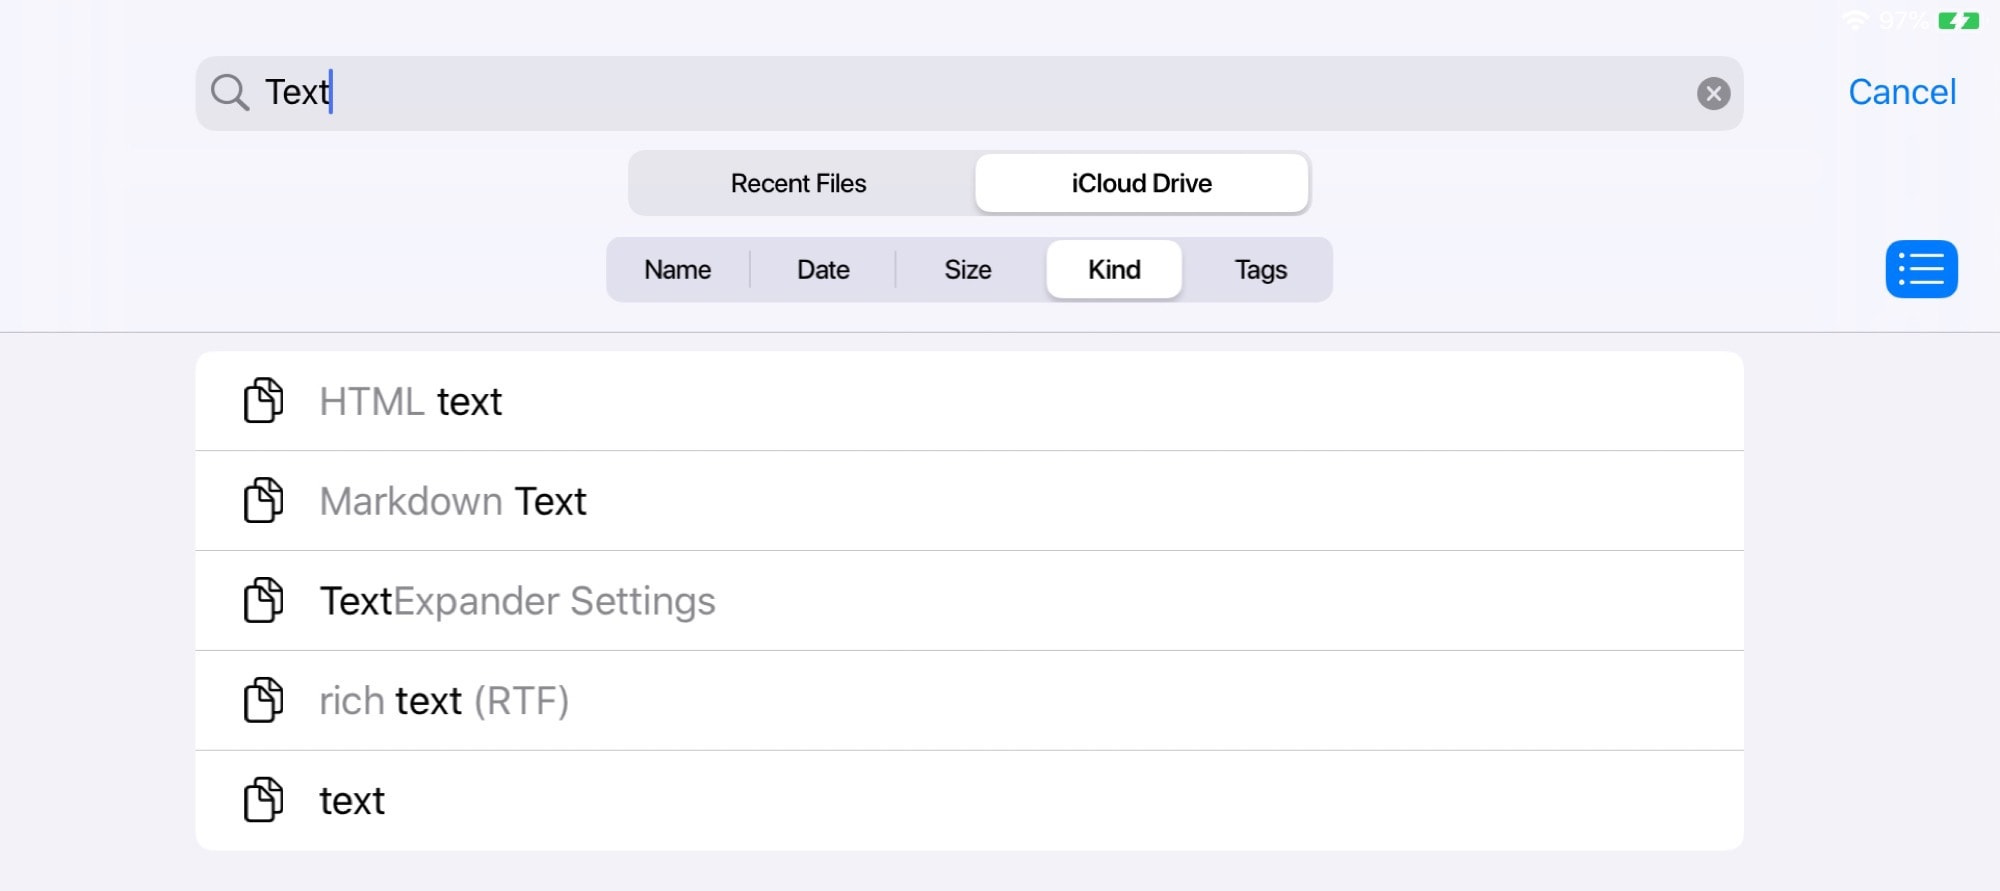Screen dimensions: 2000x891
Task: Select the TextExpander Settings suggestion
Action: tap(517, 601)
